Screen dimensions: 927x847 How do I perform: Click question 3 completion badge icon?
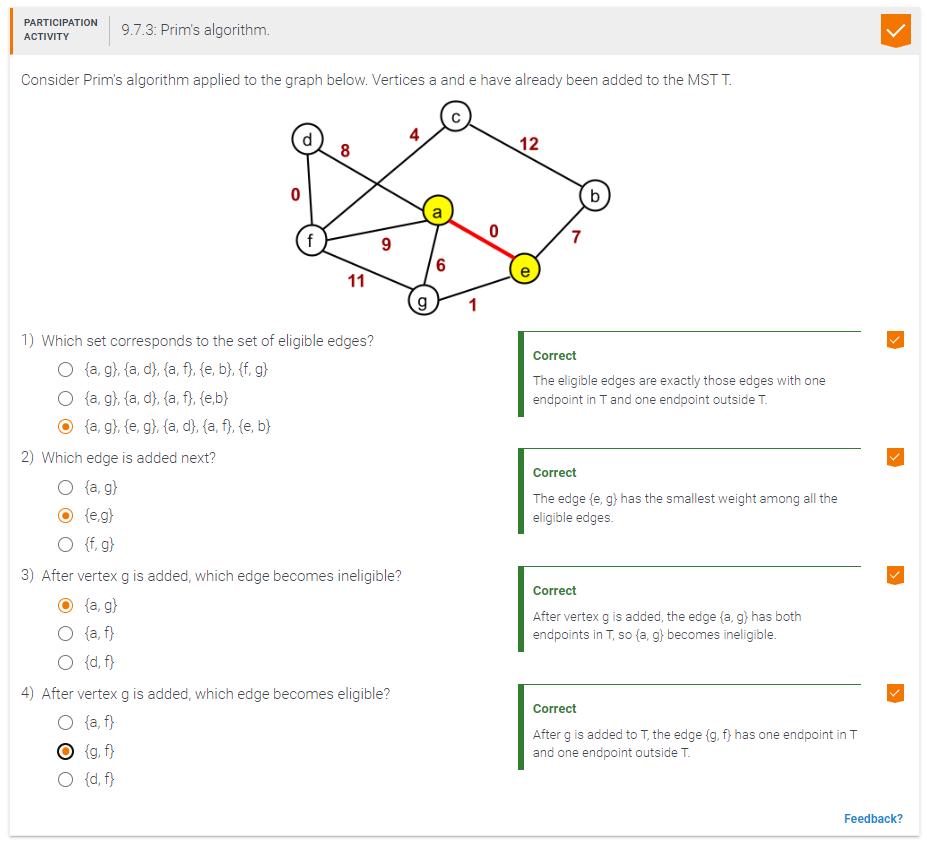895,575
